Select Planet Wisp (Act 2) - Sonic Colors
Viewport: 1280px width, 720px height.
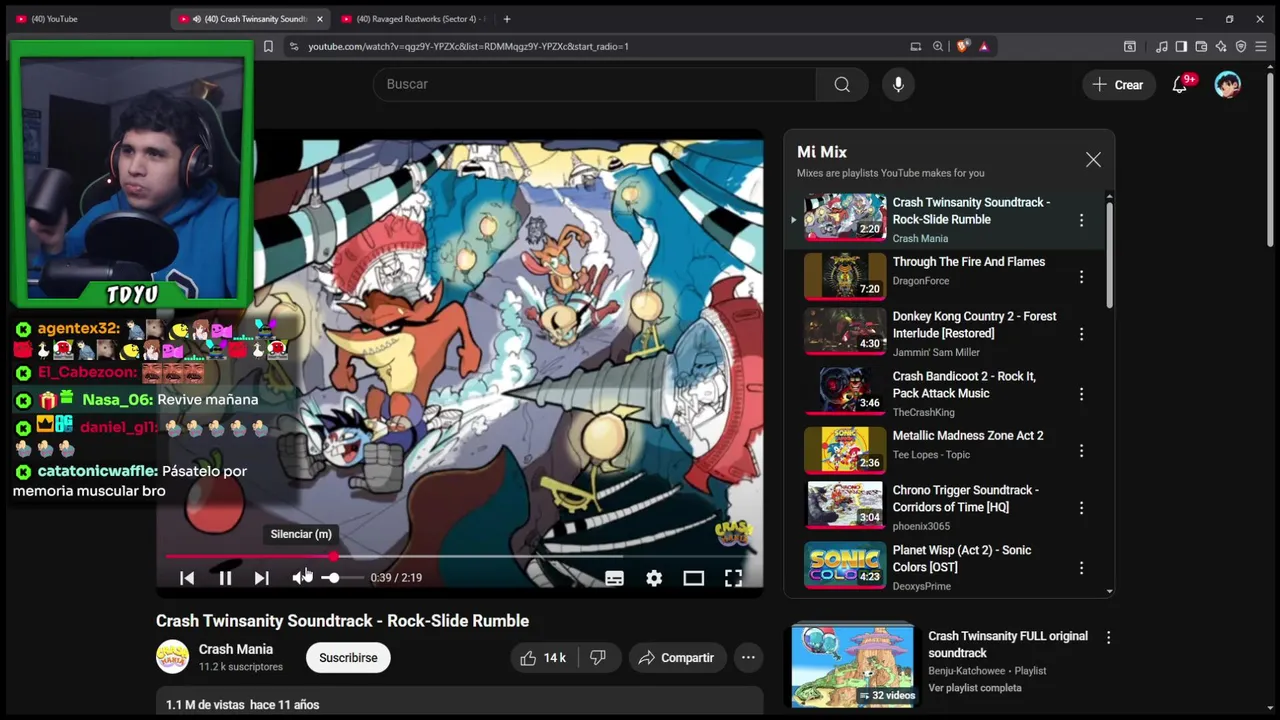tap(962, 558)
